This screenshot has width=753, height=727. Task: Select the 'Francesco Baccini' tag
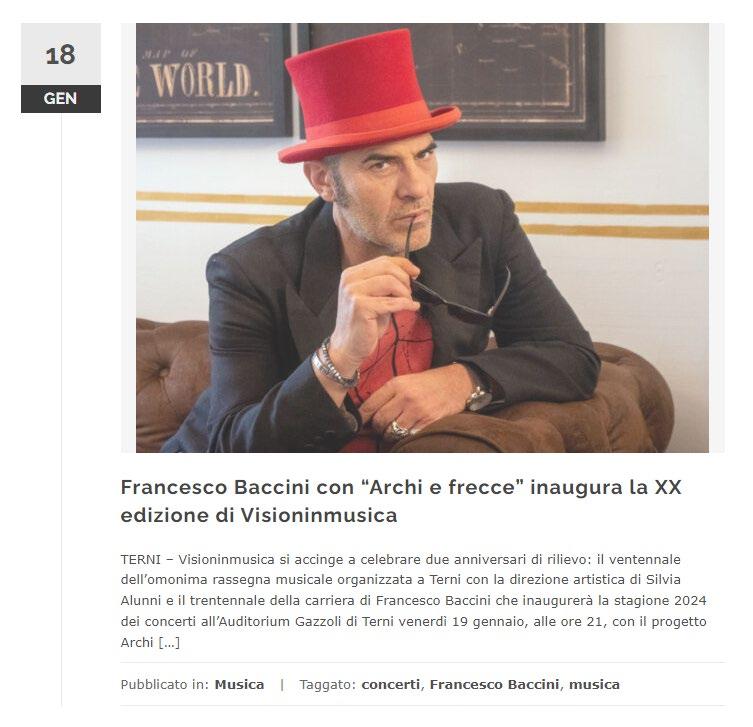click(494, 684)
